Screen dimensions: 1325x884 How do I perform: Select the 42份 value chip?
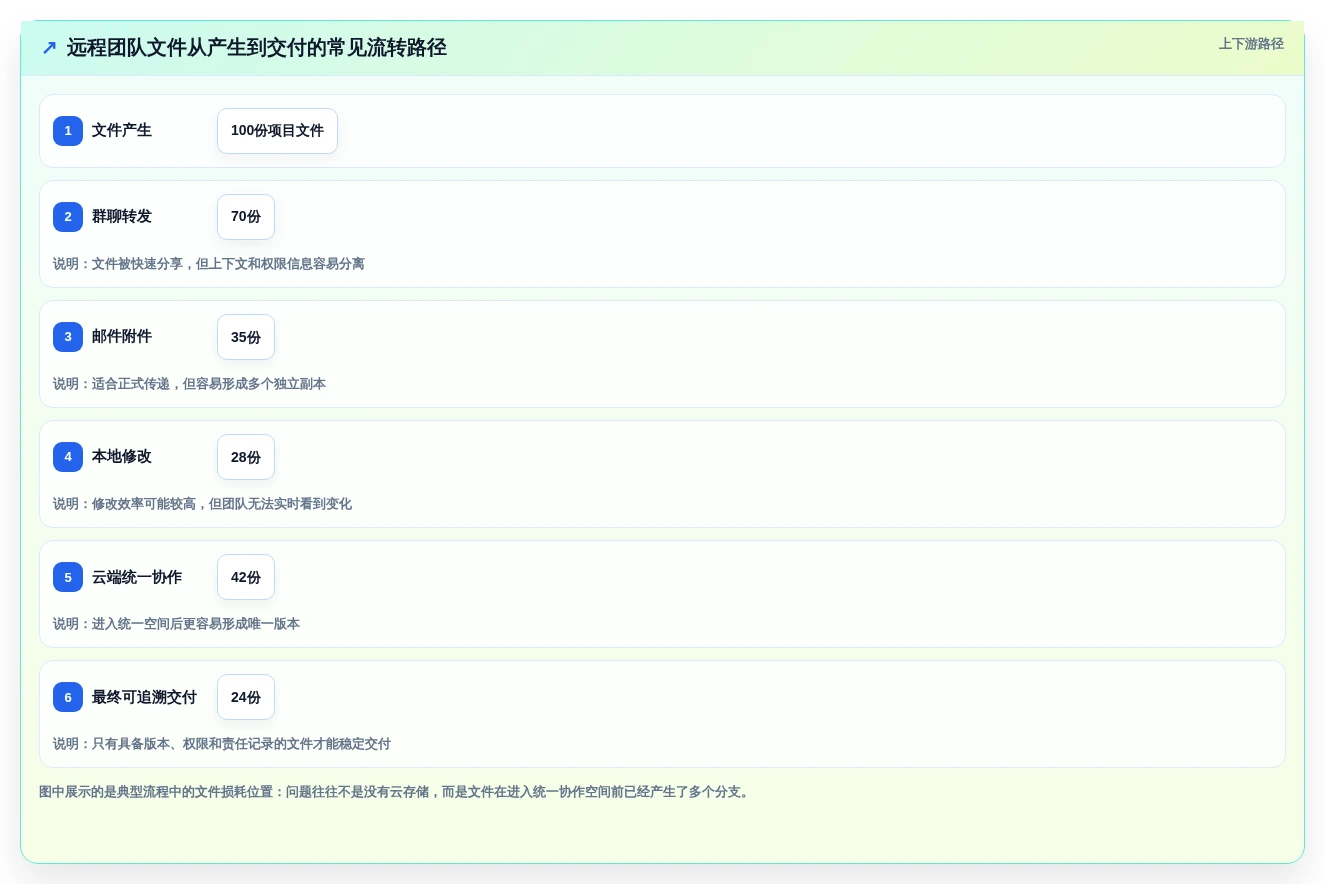[x=246, y=577]
